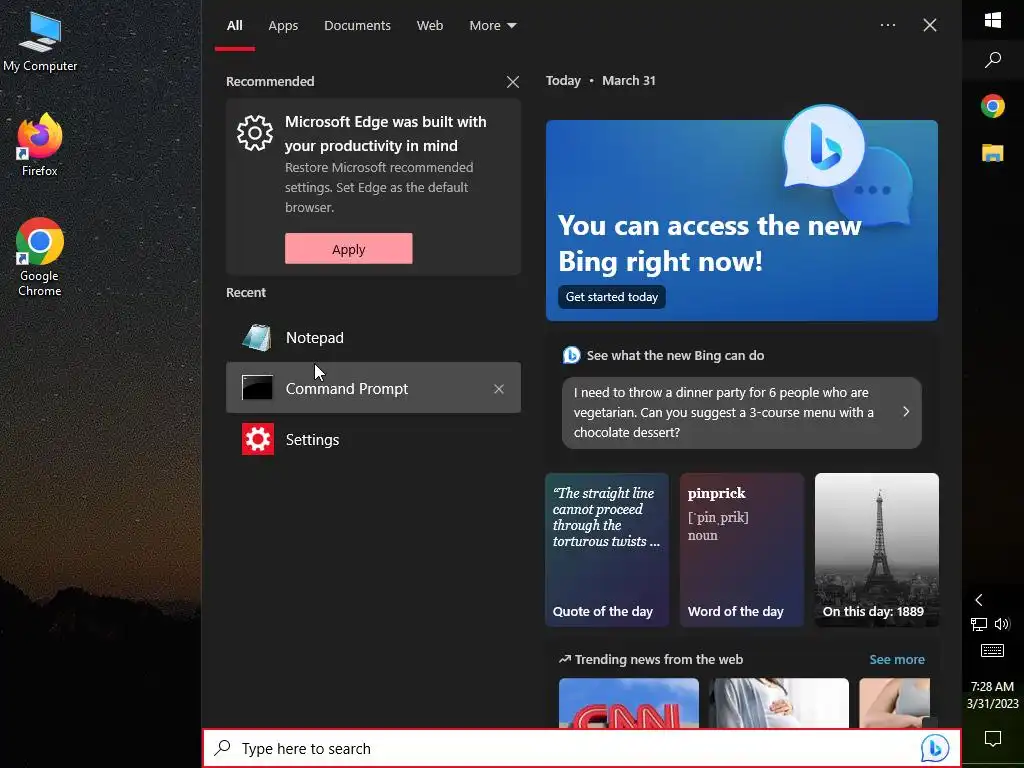The height and width of the screenshot is (768, 1024).
Task: Open Settings from Recent
Action: pyautogui.click(x=373, y=440)
